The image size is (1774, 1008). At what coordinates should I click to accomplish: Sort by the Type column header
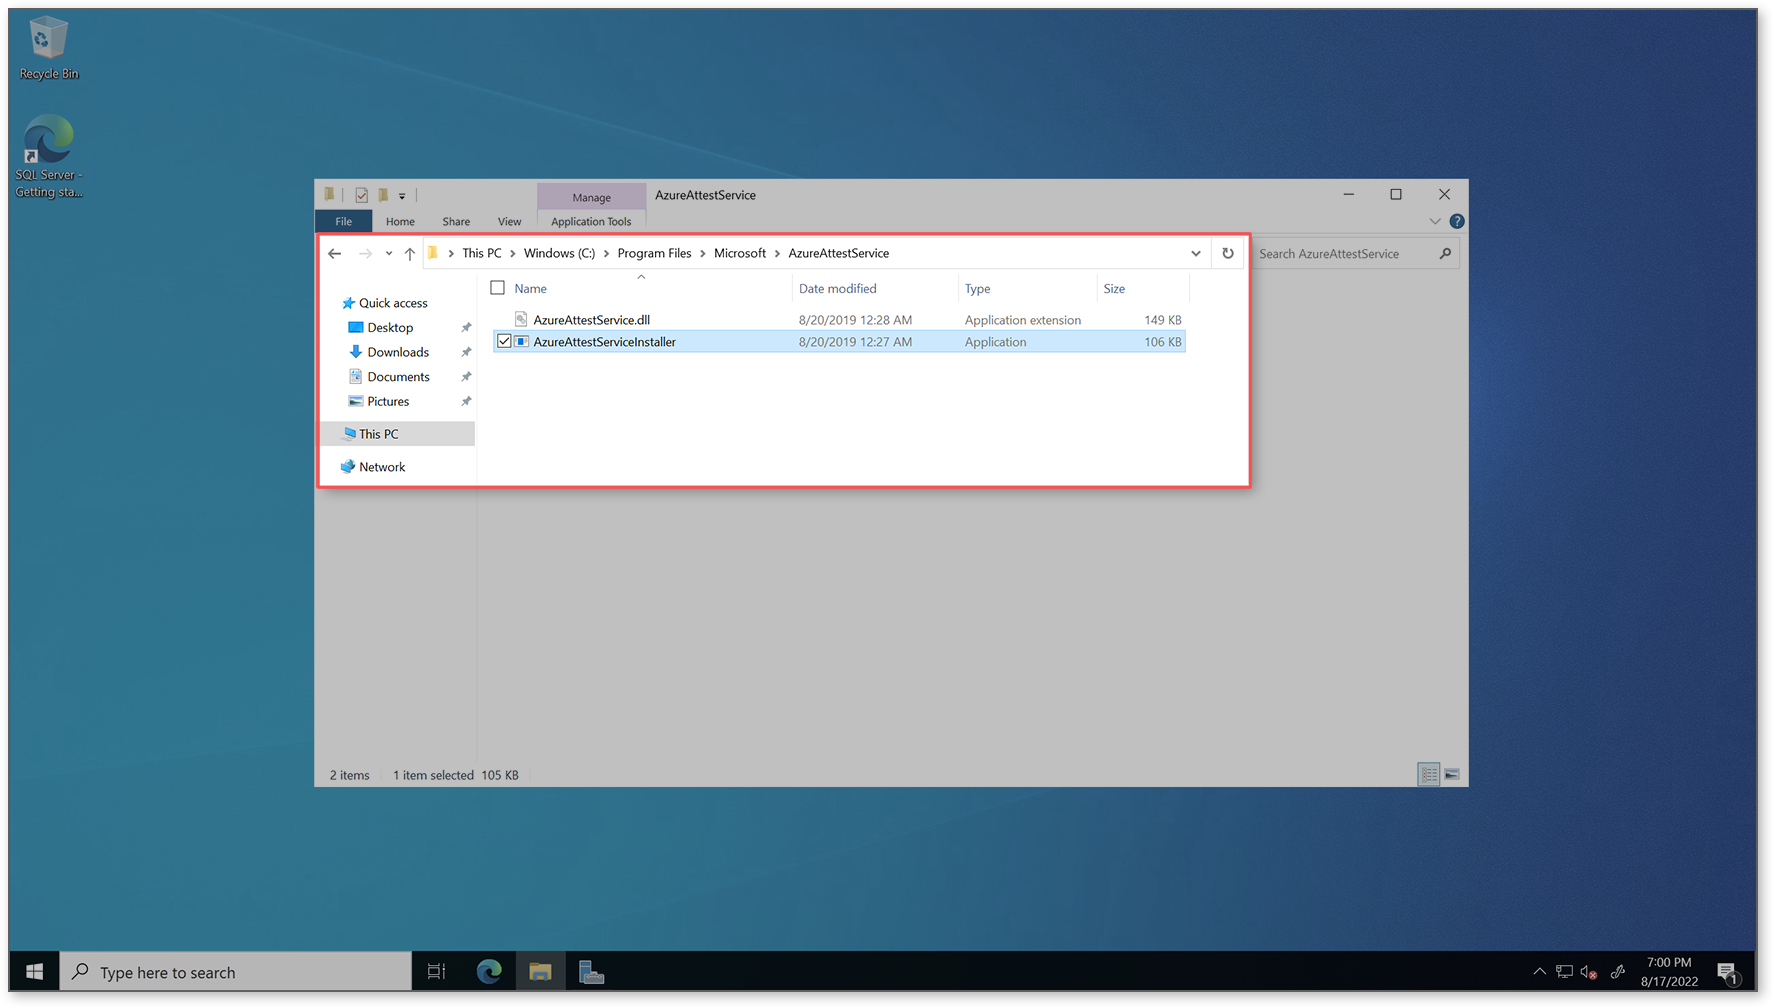(1027, 288)
